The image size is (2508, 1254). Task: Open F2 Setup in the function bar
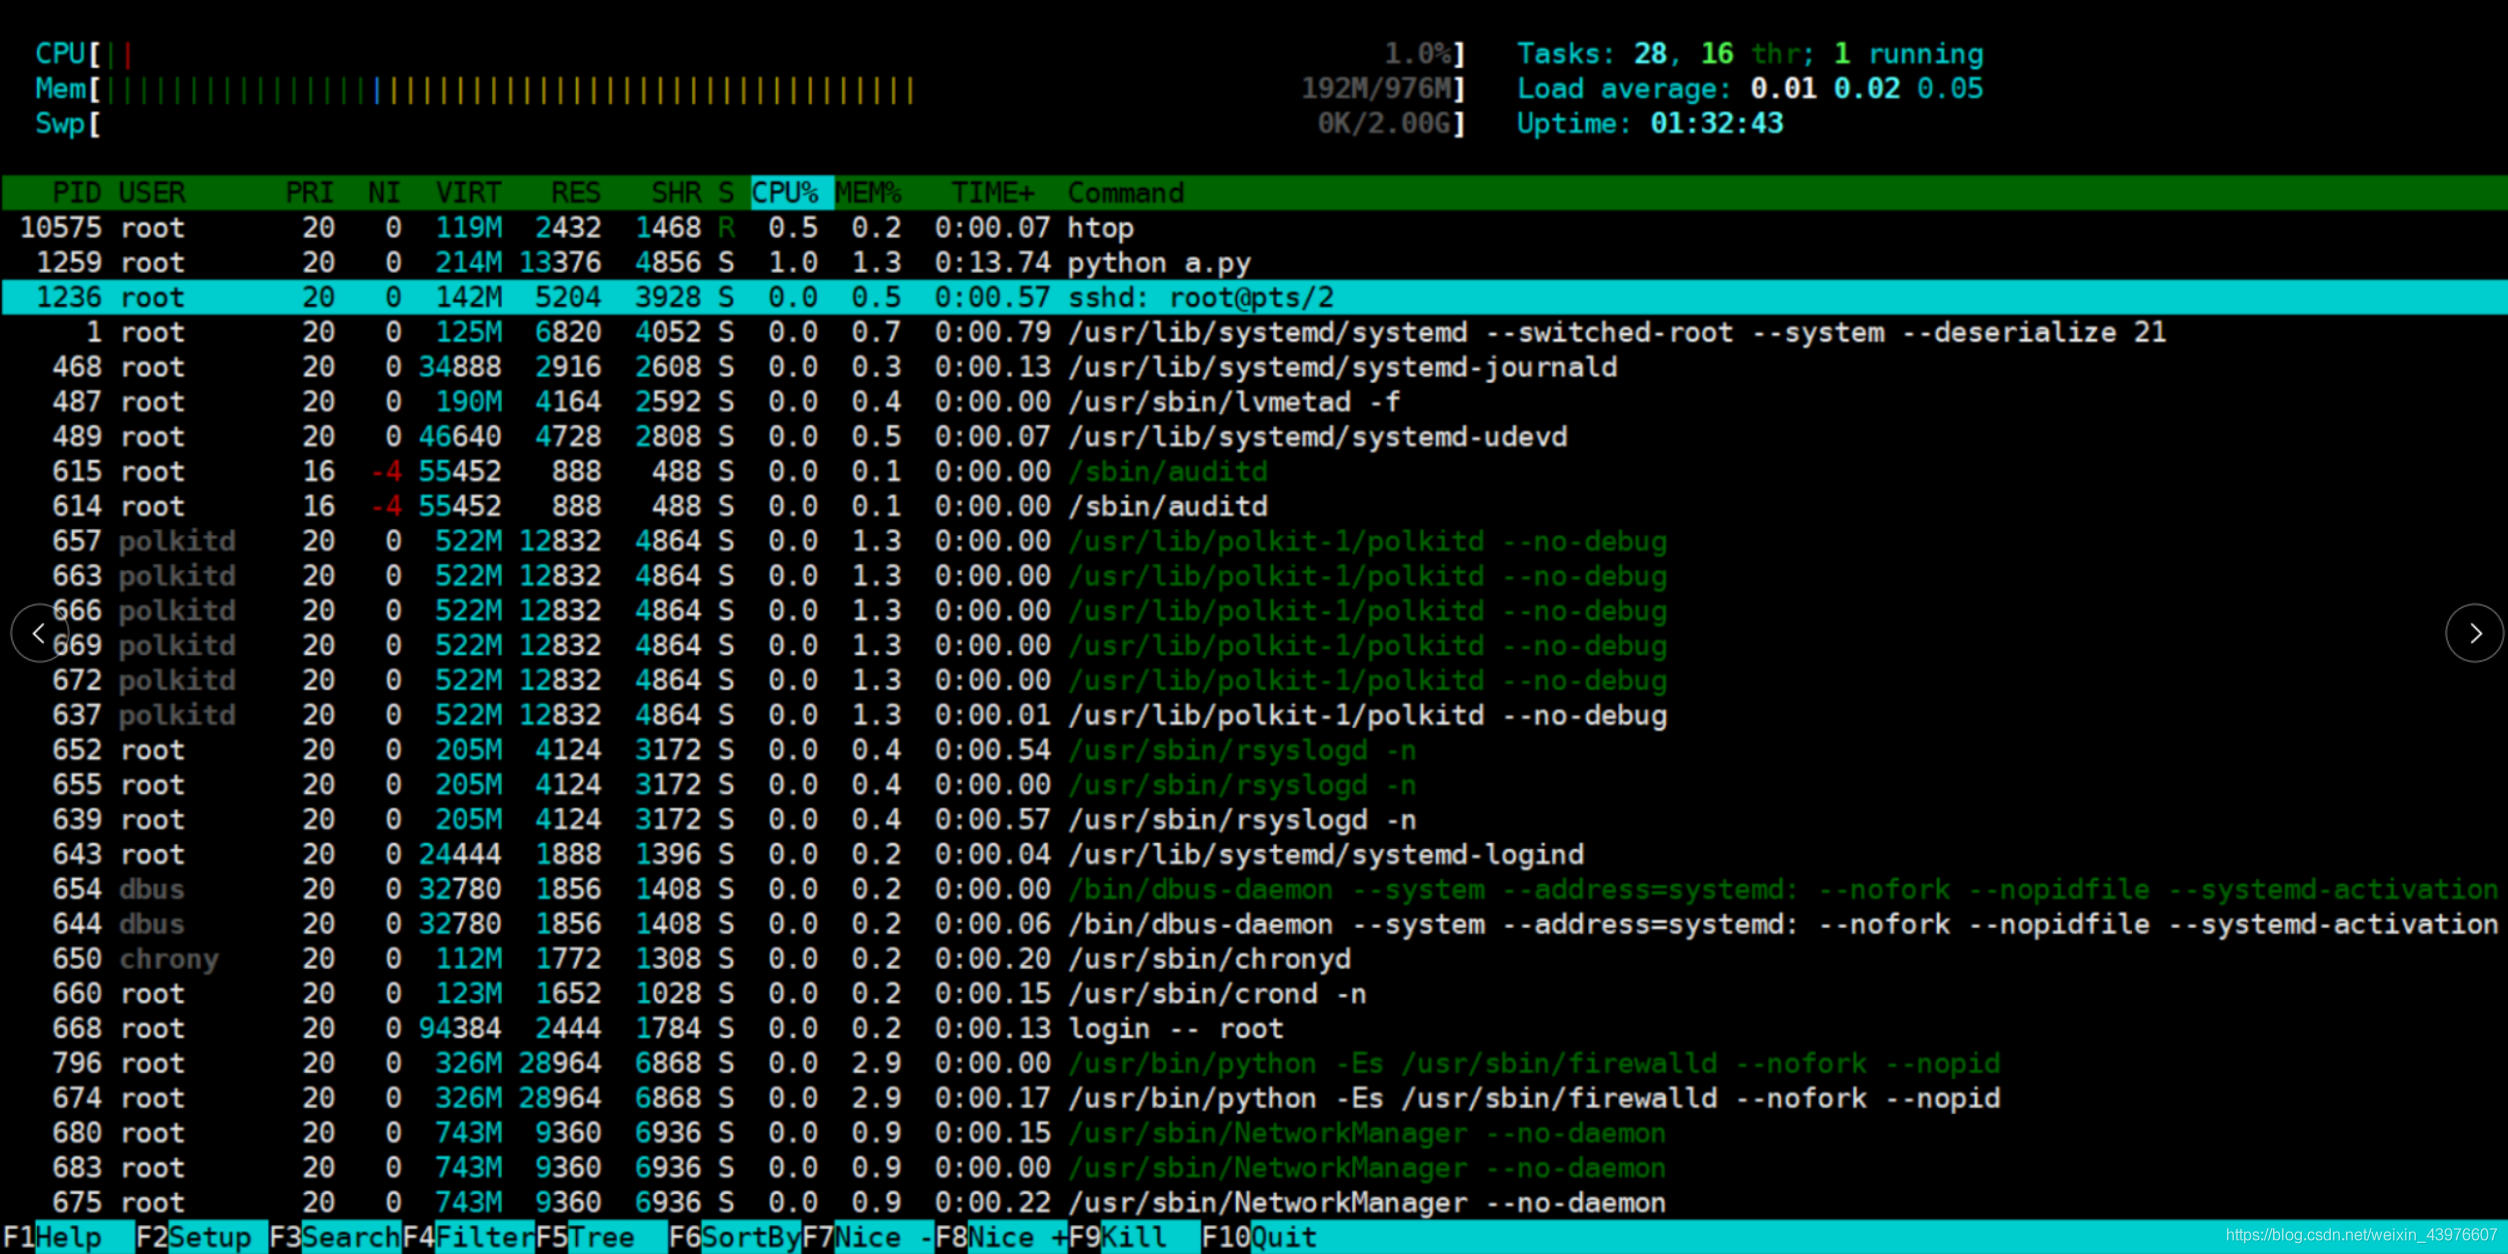[201, 1237]
